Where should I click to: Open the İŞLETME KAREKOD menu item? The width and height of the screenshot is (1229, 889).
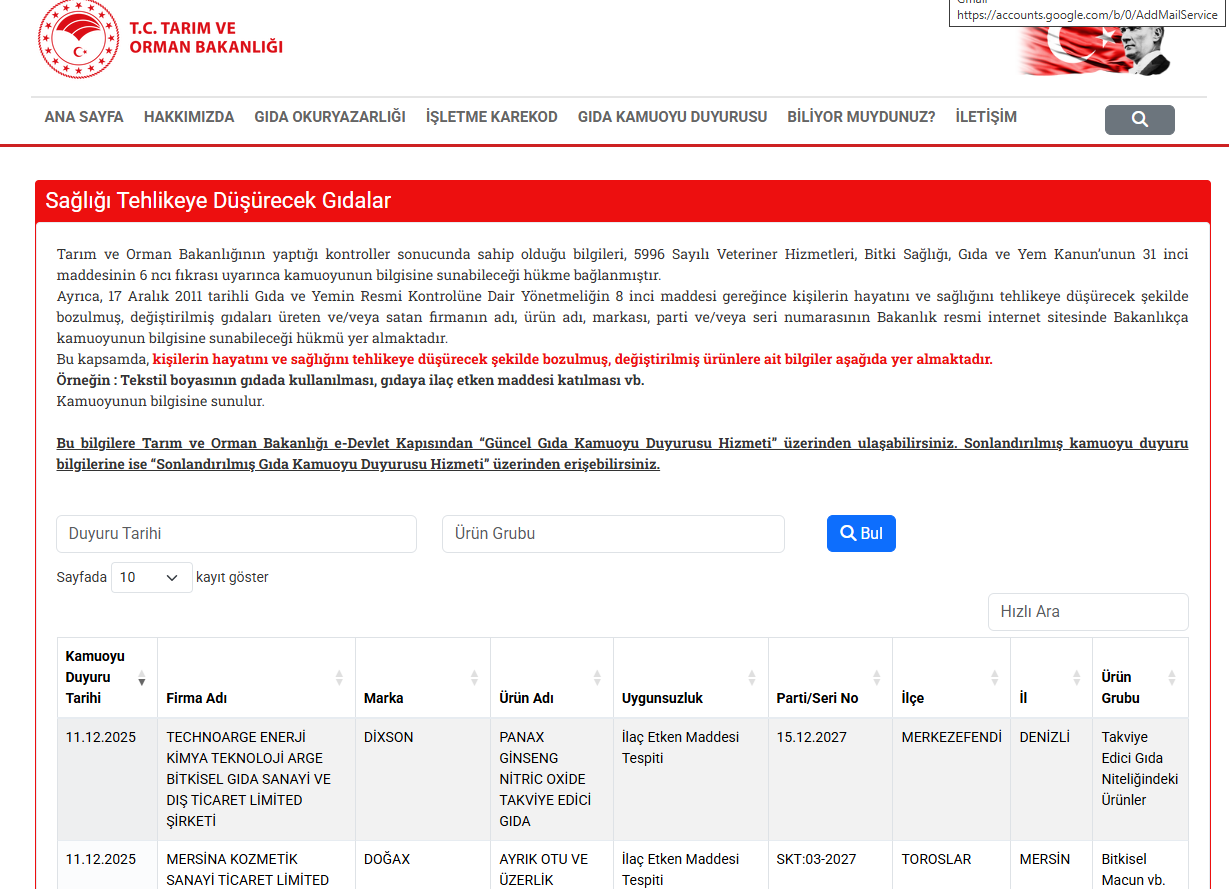click(492, 117)
